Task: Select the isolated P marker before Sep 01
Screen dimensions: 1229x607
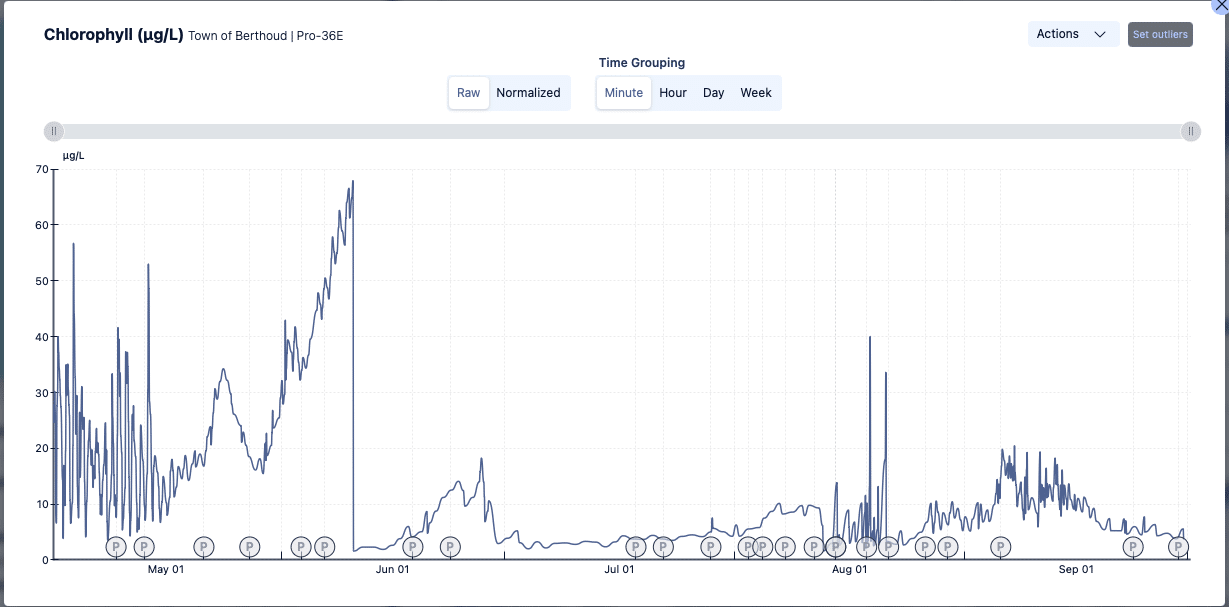Action: (1000, 546)
